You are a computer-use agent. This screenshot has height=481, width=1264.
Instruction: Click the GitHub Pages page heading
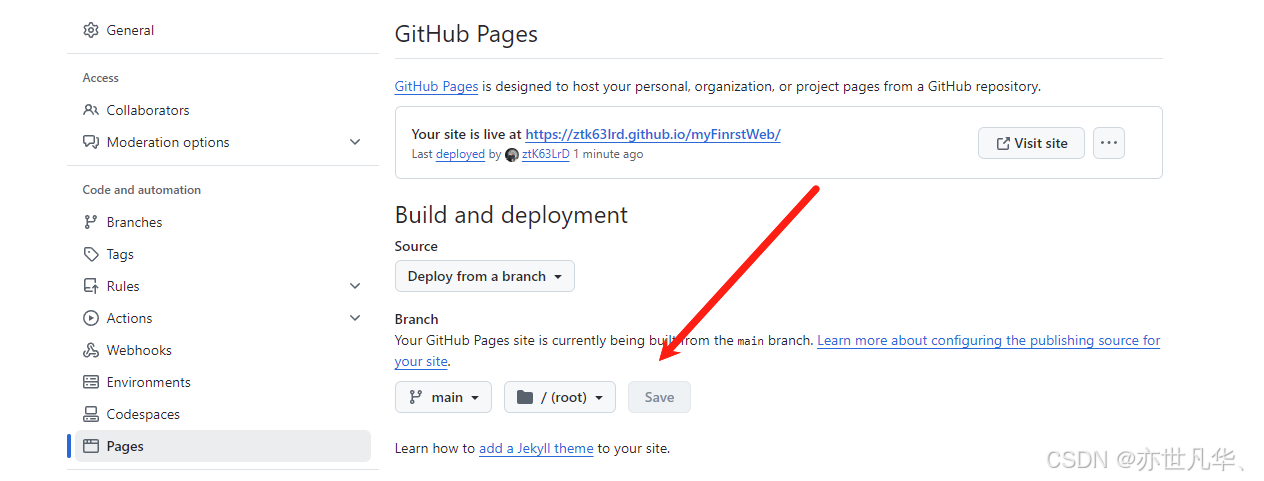(x=466, y=34)
